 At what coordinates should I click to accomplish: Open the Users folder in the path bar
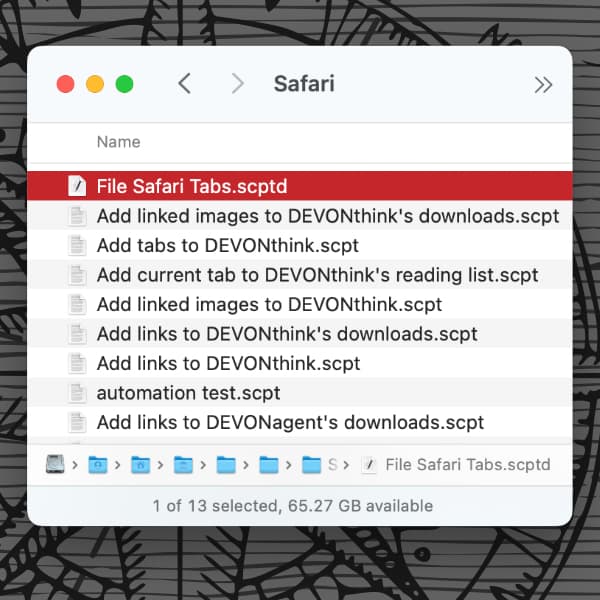[x=98, y=465]
